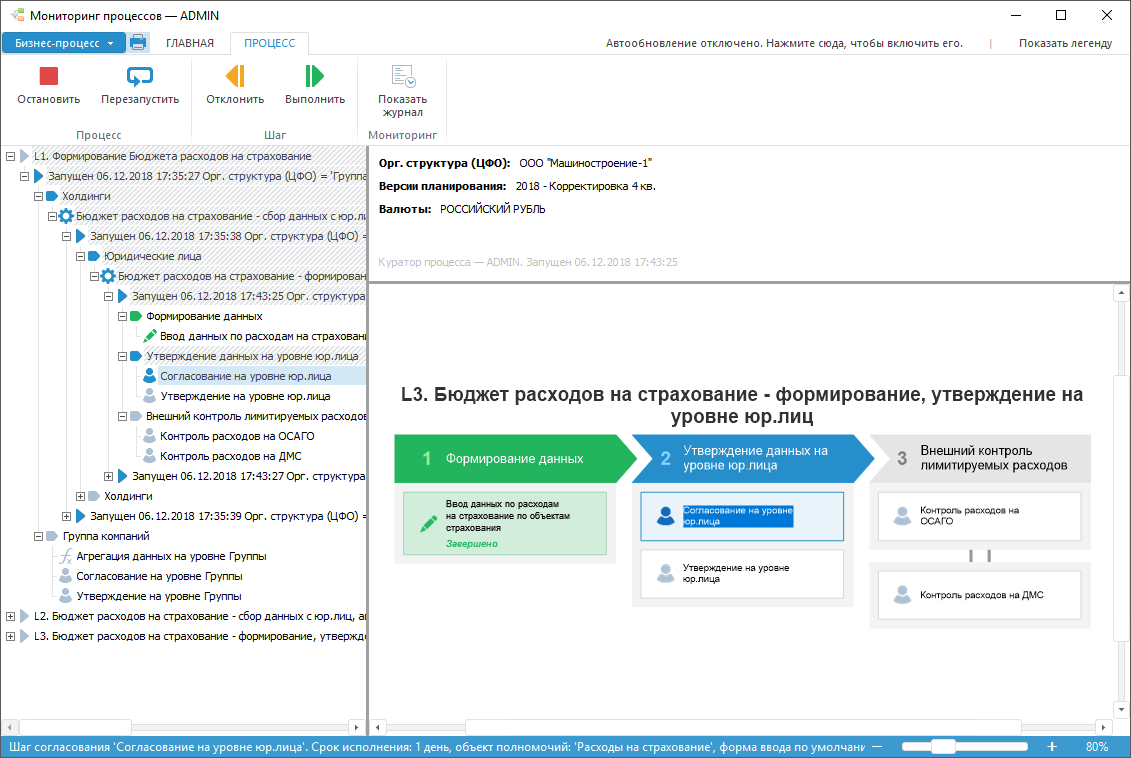
Task: Select Утверждение на уровне юр.лица diagram card
Action: [x=741, y=573]
